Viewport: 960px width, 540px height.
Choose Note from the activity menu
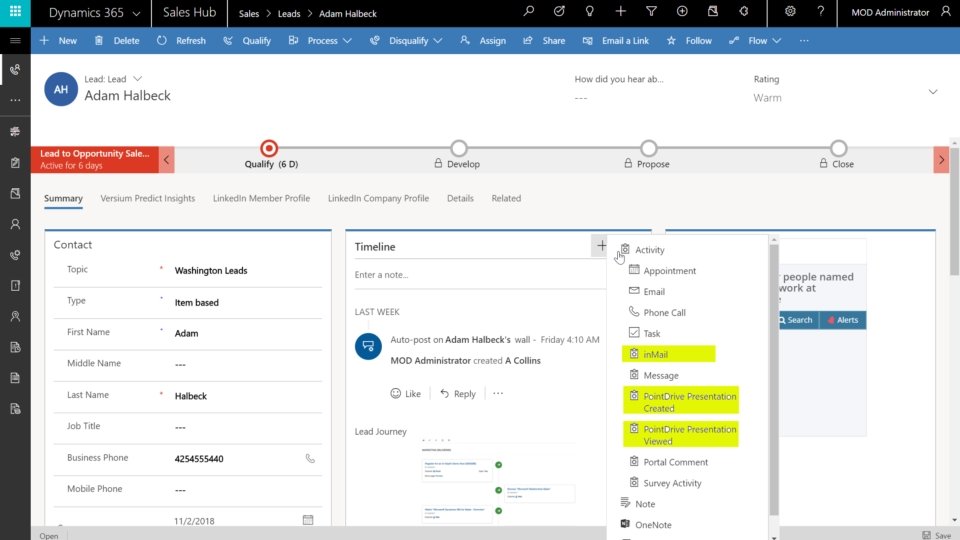(637, 503)
